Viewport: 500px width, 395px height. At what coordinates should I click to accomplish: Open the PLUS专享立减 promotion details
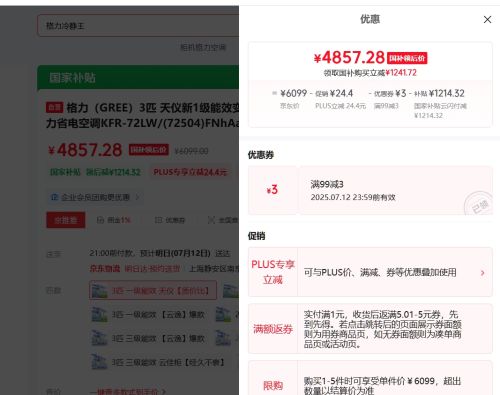tap(370, 272)
